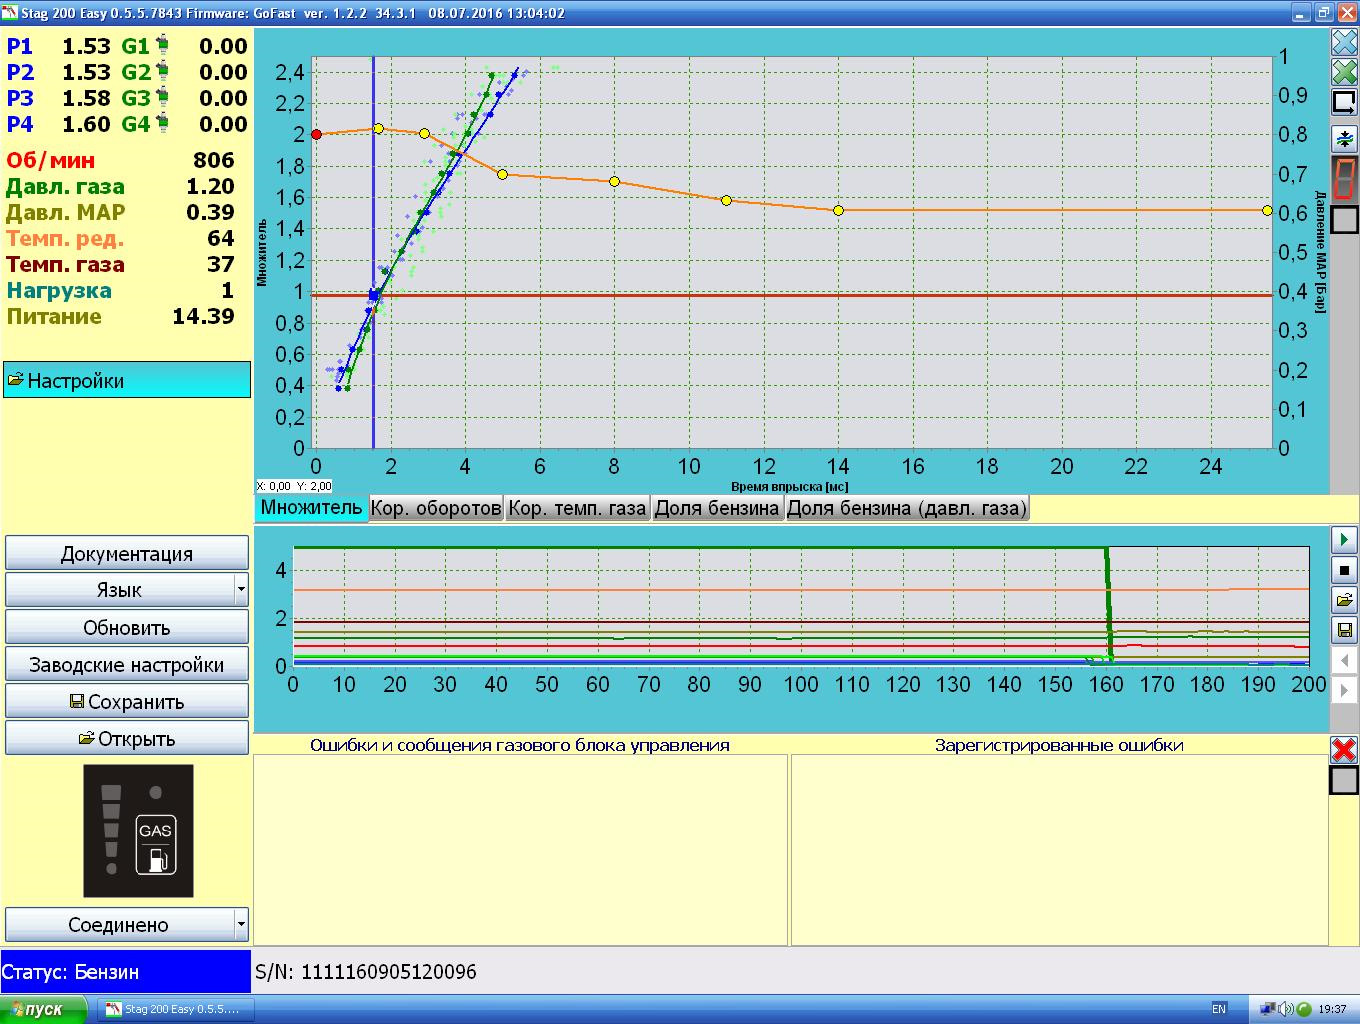Viewport: 1360px width, 1024px height.
Task: Click the green round tray icon
Action: 1304,1009
